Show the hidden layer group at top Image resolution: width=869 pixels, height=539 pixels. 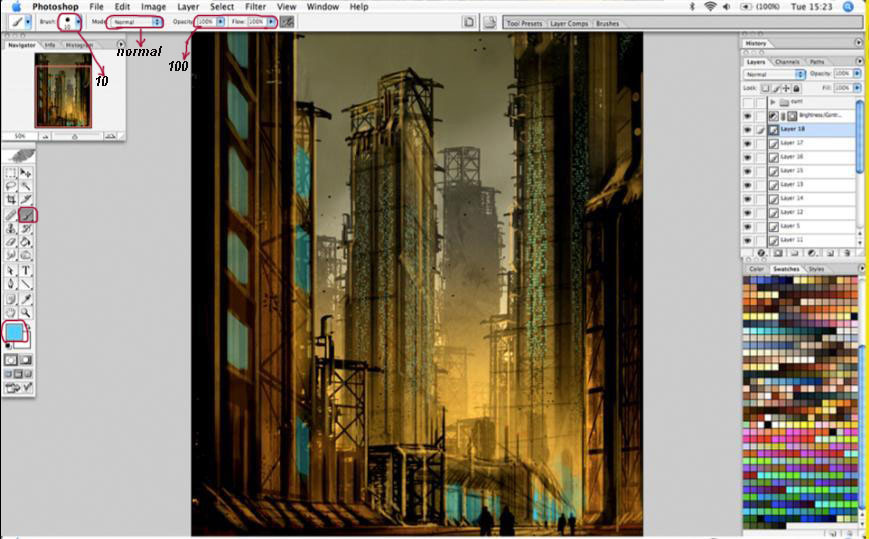(x=748, y=102)
